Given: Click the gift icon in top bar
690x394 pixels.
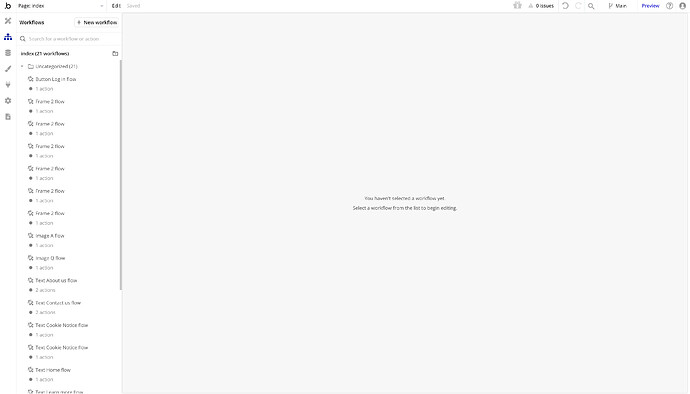Looking at the screenshot, I should 518,6.
